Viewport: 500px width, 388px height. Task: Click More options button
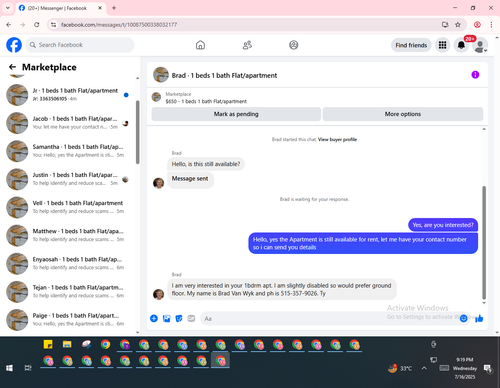click(403, 114)
